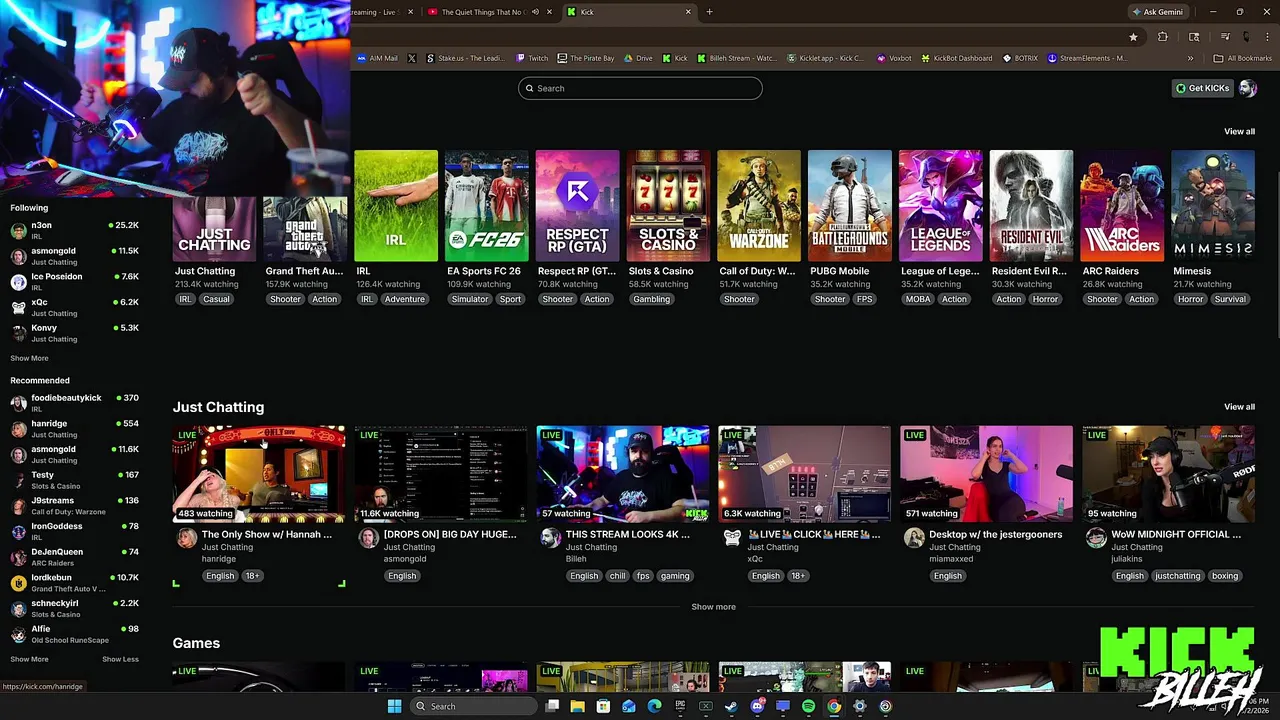Open schneckyirl channel in Recommended list

(74, 608)
